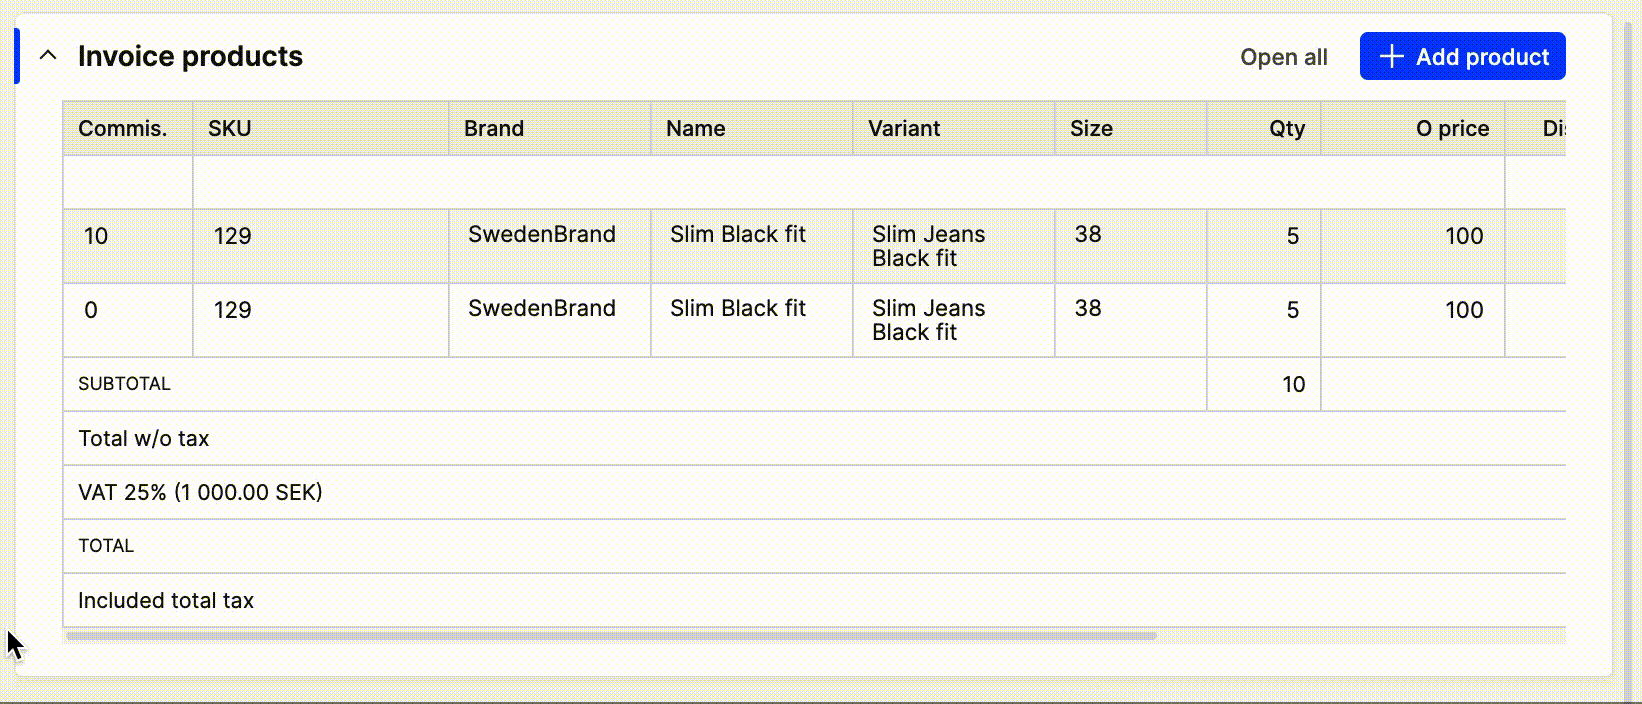
Task: Click the Add product button
Action: pos(1462,57)
